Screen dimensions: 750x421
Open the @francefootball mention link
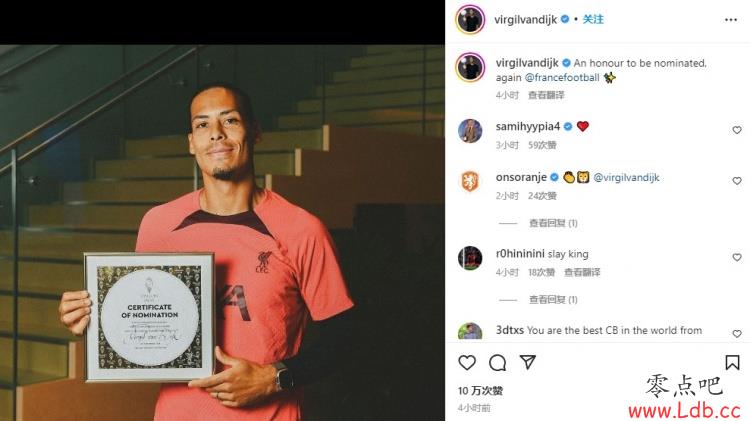pos(562,78)
